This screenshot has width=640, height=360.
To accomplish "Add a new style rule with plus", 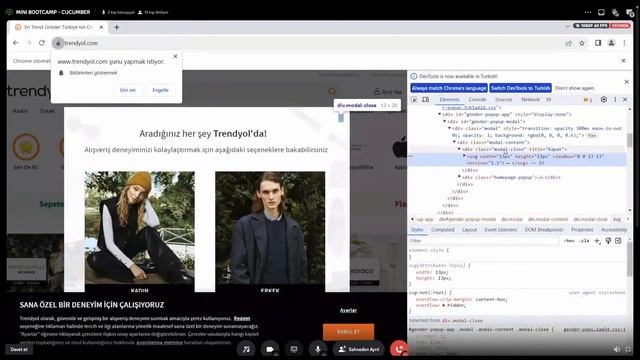I will click(597, 241).
